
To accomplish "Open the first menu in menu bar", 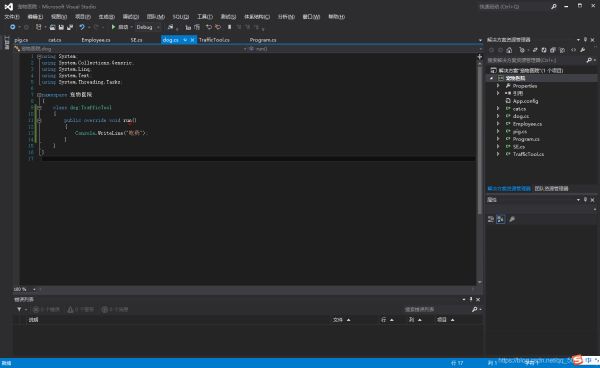I will [11, 17].
